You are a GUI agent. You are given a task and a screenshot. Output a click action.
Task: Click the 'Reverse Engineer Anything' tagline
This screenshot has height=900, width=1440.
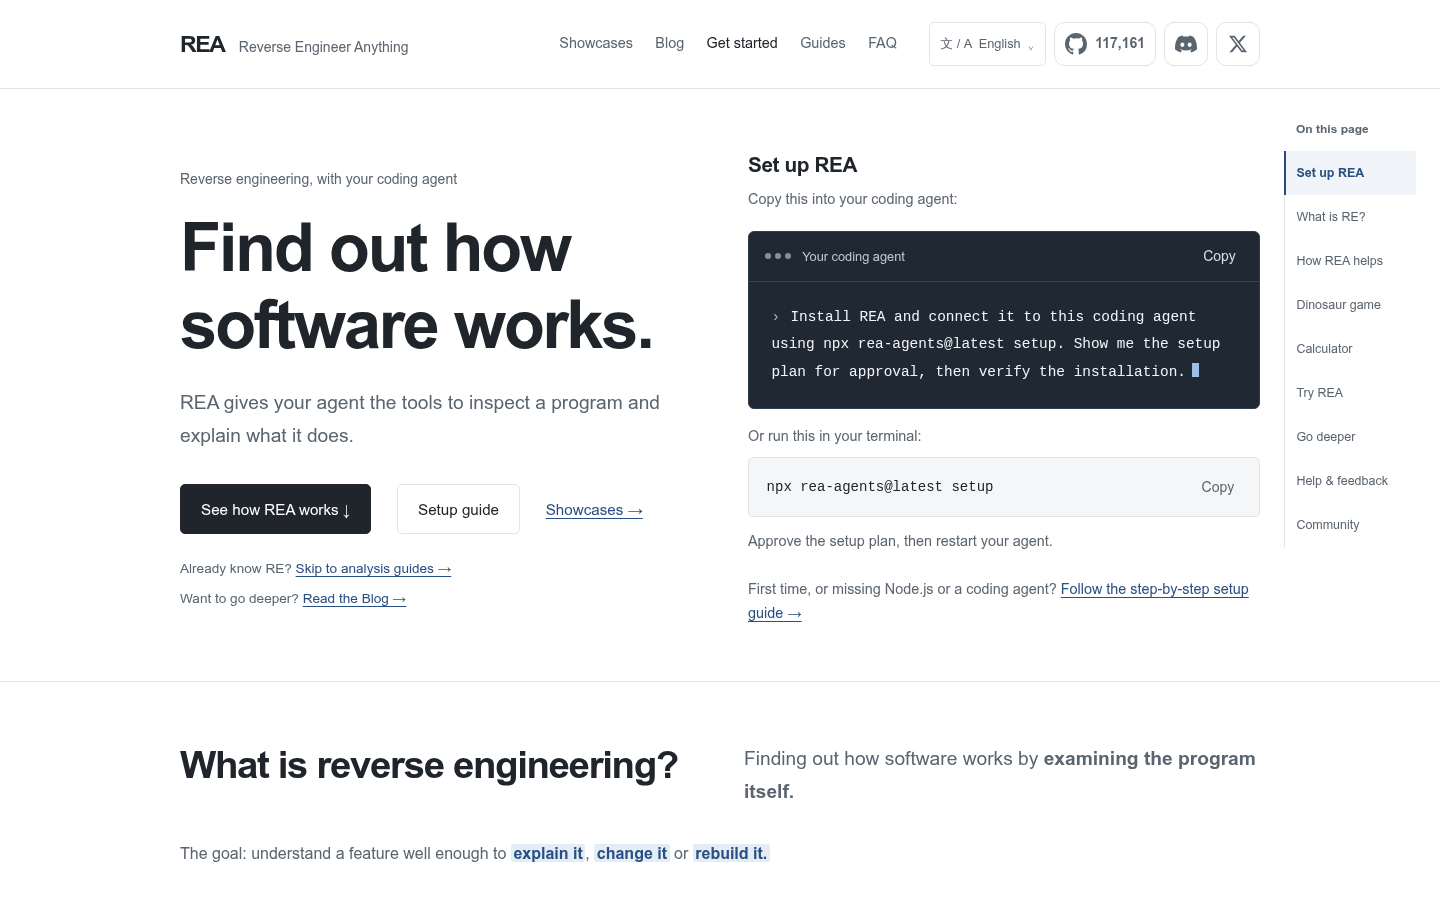point(323,47)
